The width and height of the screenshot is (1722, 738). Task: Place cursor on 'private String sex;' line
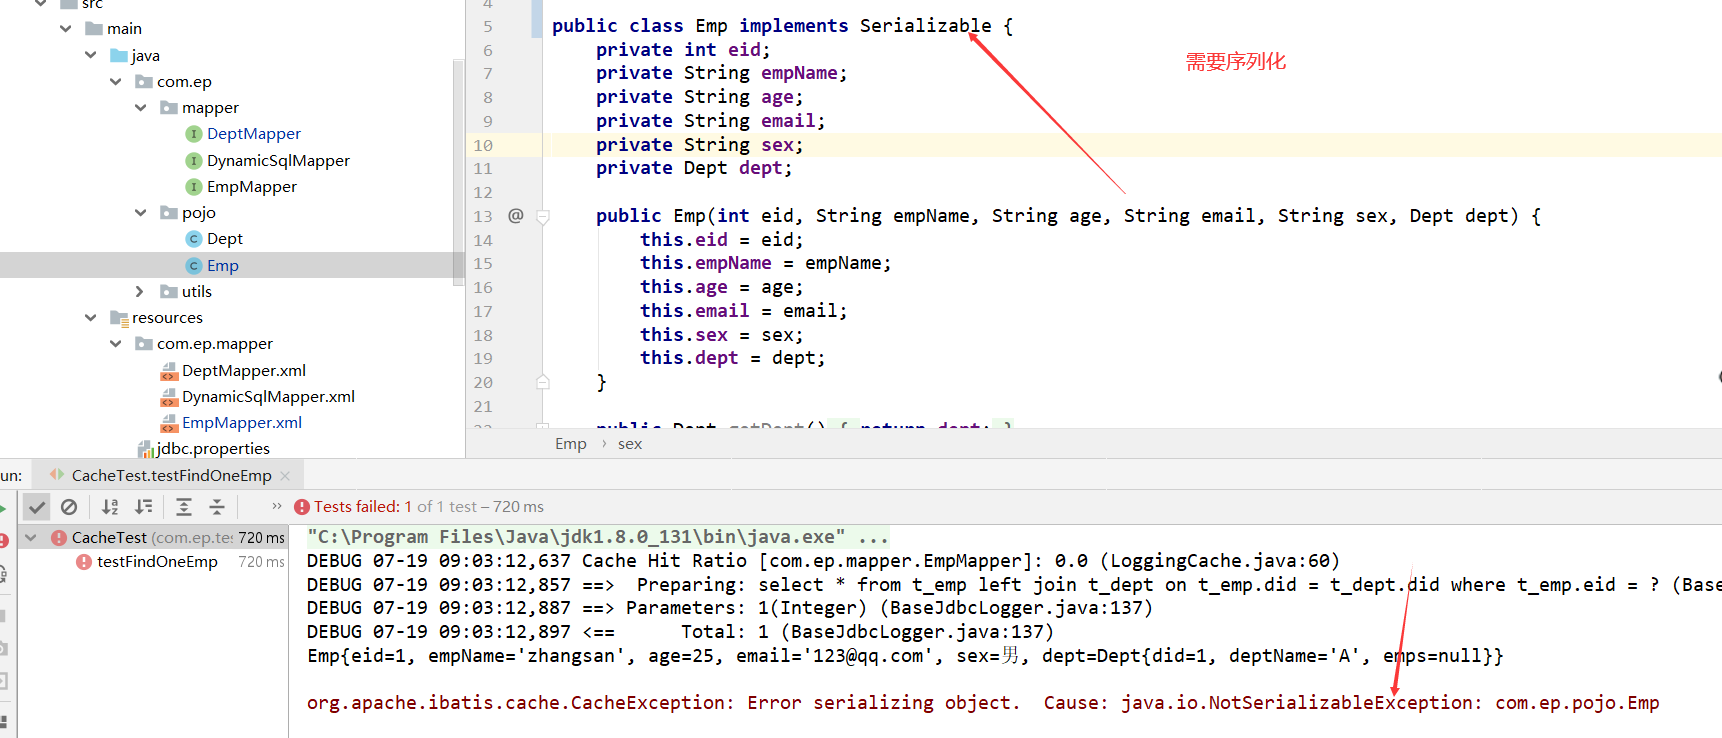pyautogui.click(x=699, y=145)
